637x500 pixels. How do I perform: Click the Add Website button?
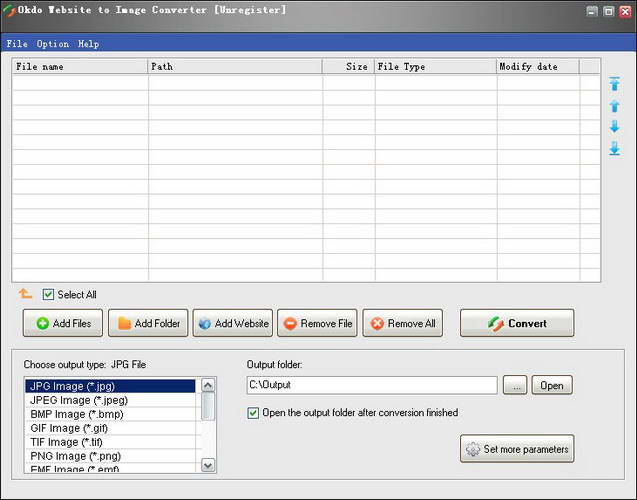click(x=233, y=323)
